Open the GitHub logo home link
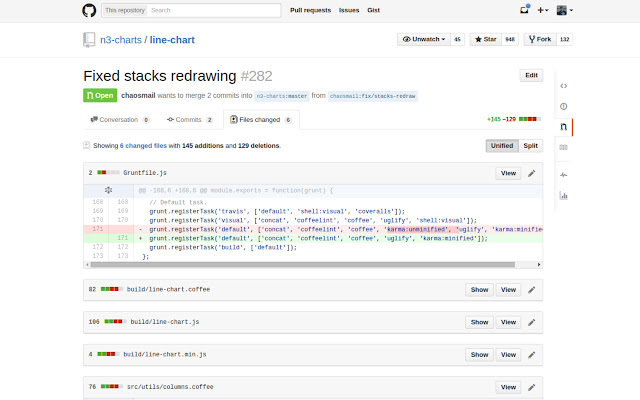The height and width of the screenshot is (400, 640). pos(89,10)
